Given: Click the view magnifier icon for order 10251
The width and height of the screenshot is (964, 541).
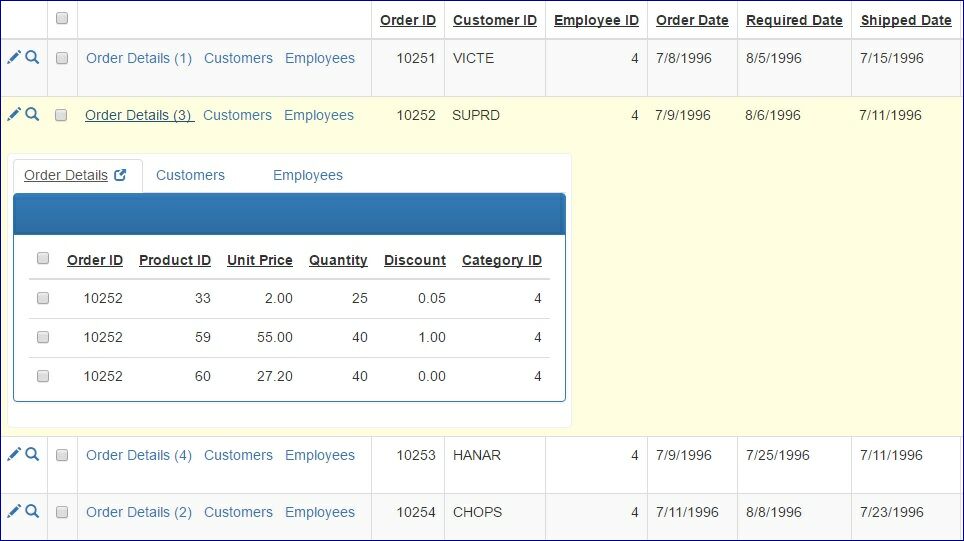Looking at the screenshot, I should [32, 58].
